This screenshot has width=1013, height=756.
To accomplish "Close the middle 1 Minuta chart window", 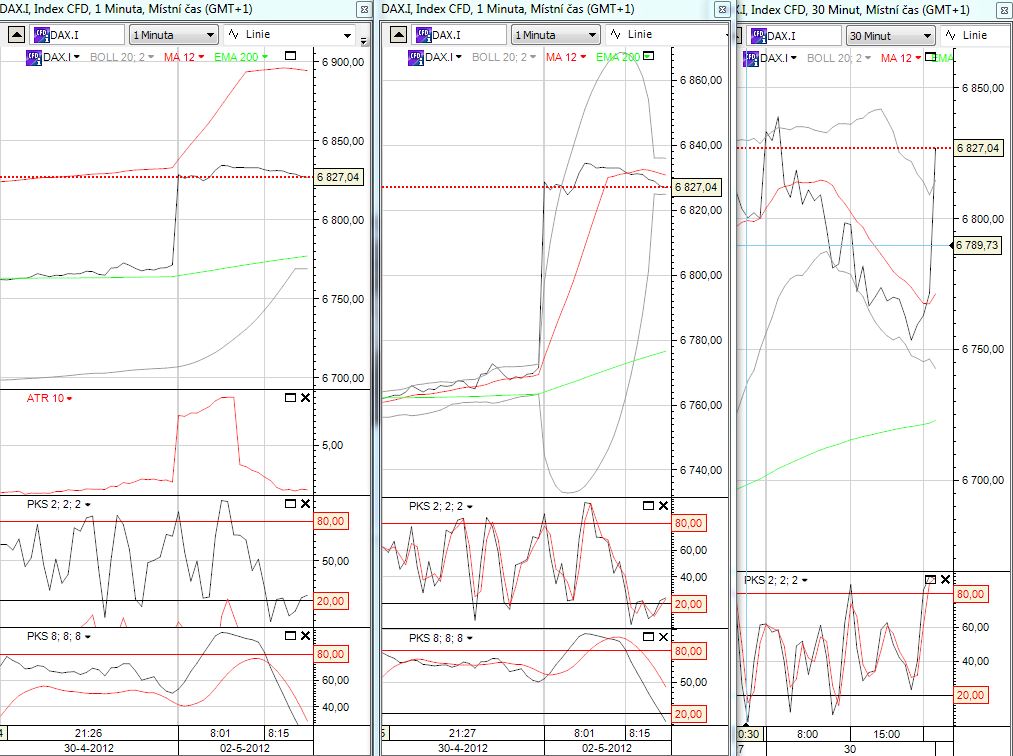I will tap(722, 10).
